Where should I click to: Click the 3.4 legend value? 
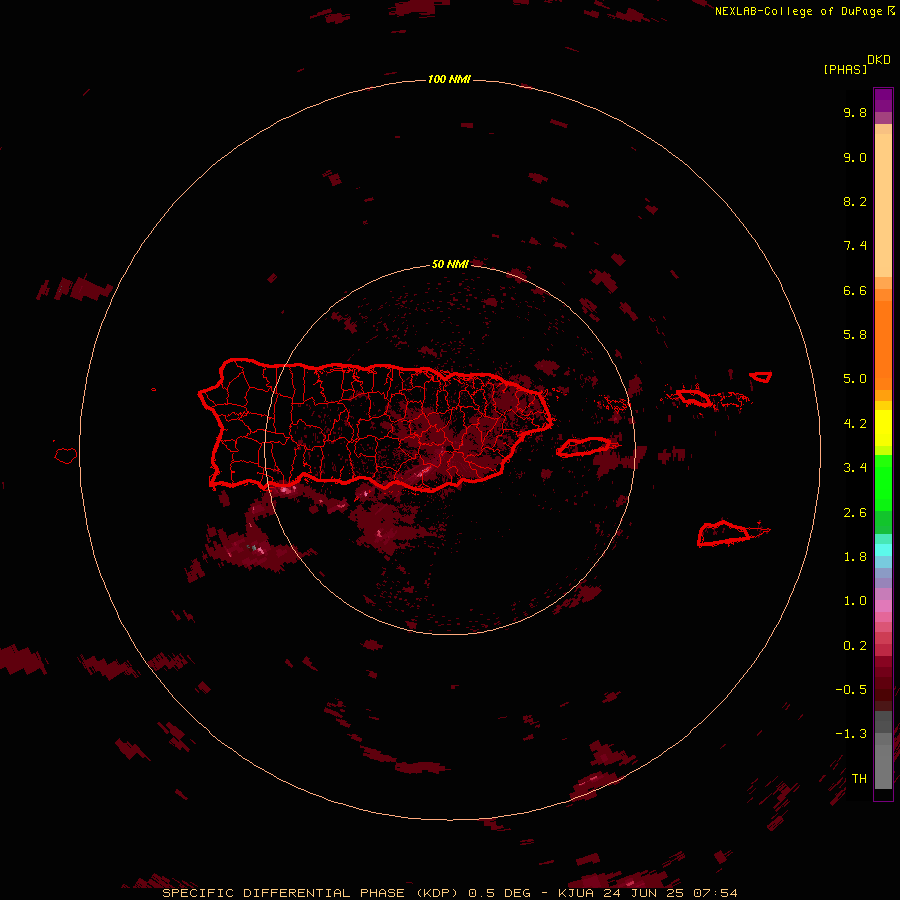(x=855, y=468)
